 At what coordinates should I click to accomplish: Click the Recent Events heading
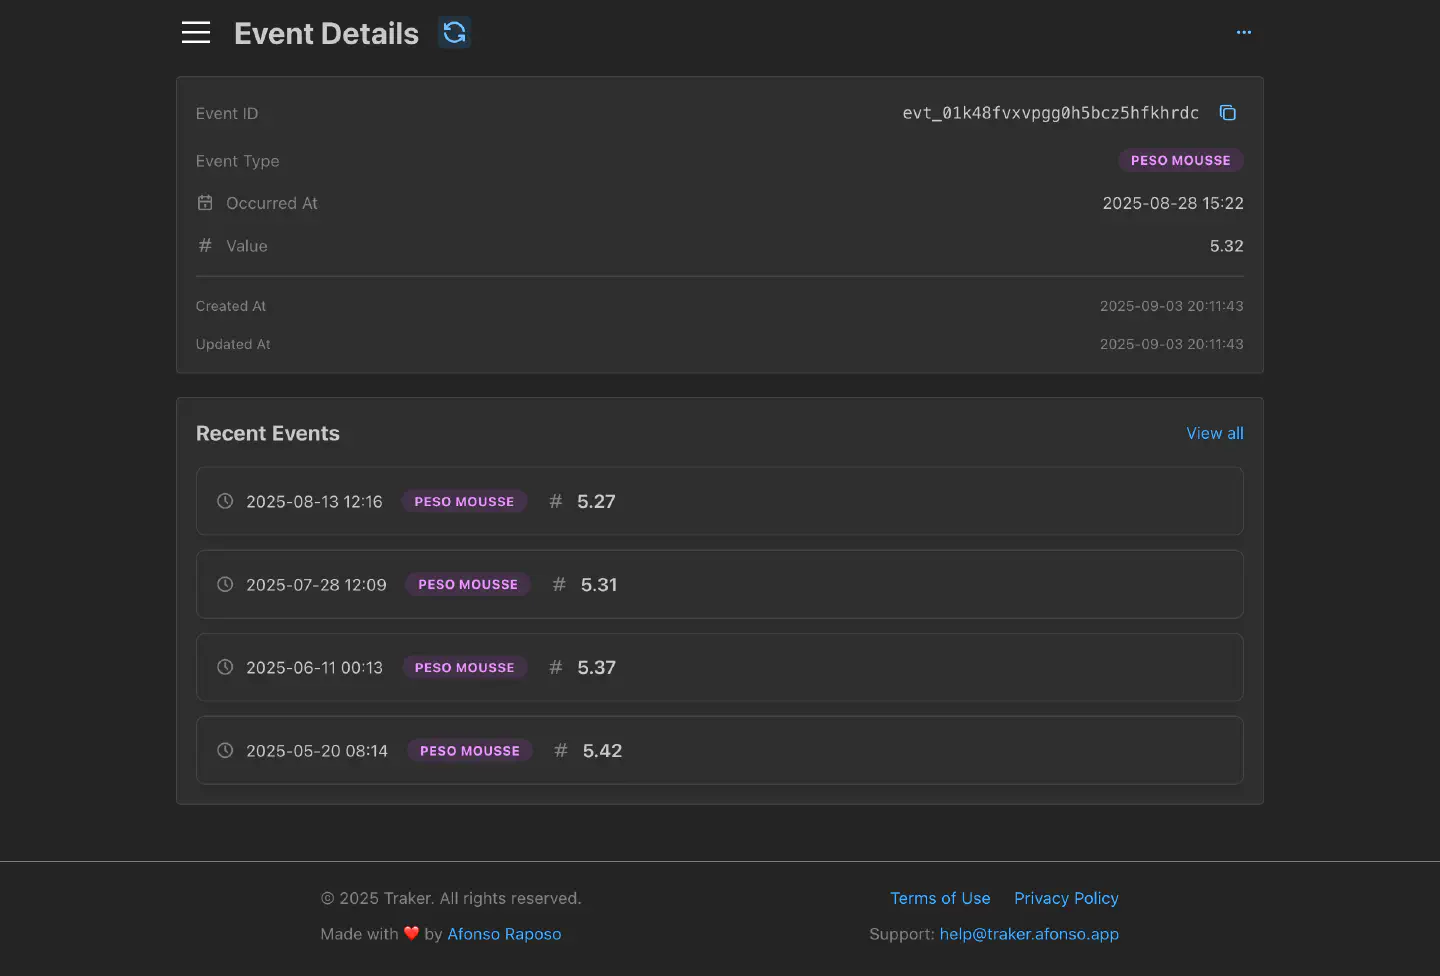pyautogui.click(x=268, y=433)
